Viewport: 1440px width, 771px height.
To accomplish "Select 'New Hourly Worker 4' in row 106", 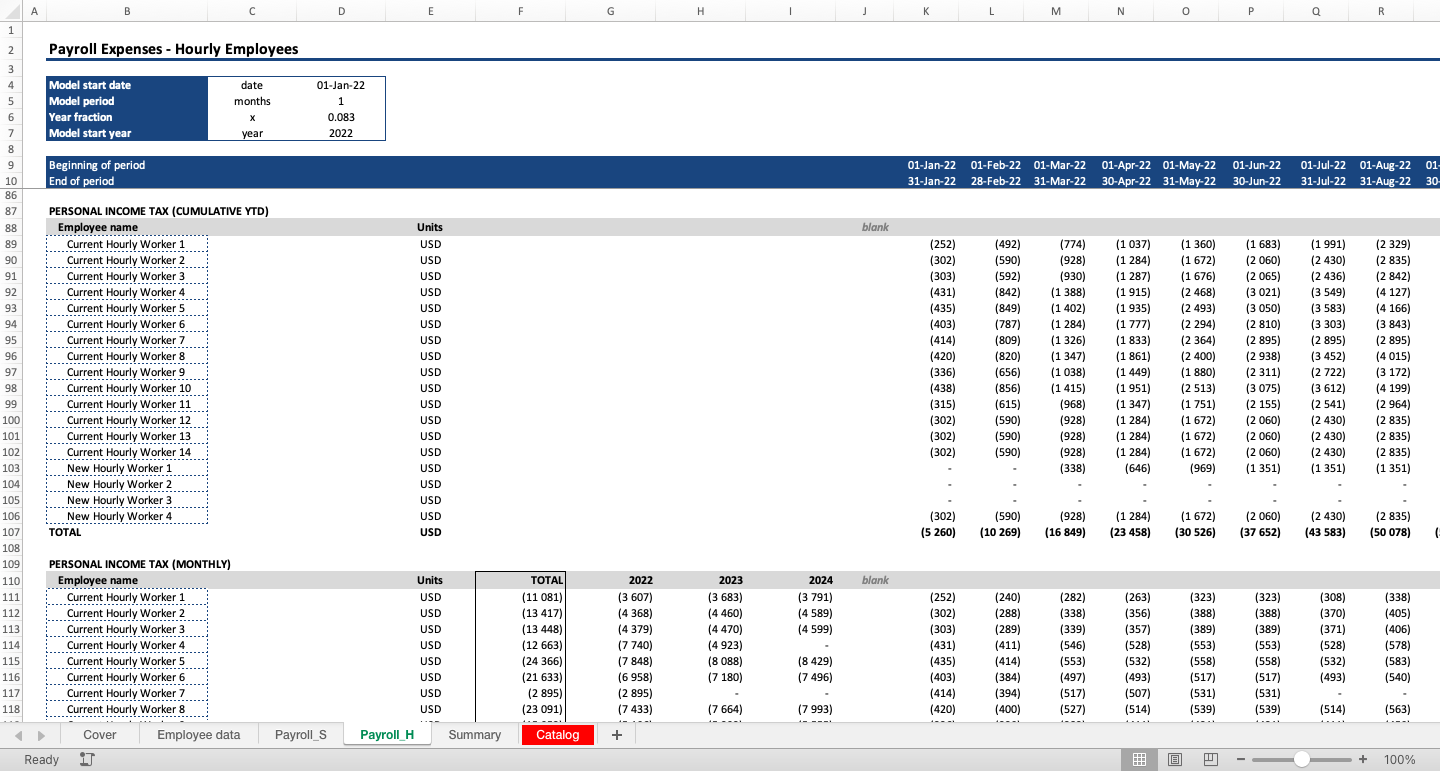I will pyautogui.click(x=127, y=516).
